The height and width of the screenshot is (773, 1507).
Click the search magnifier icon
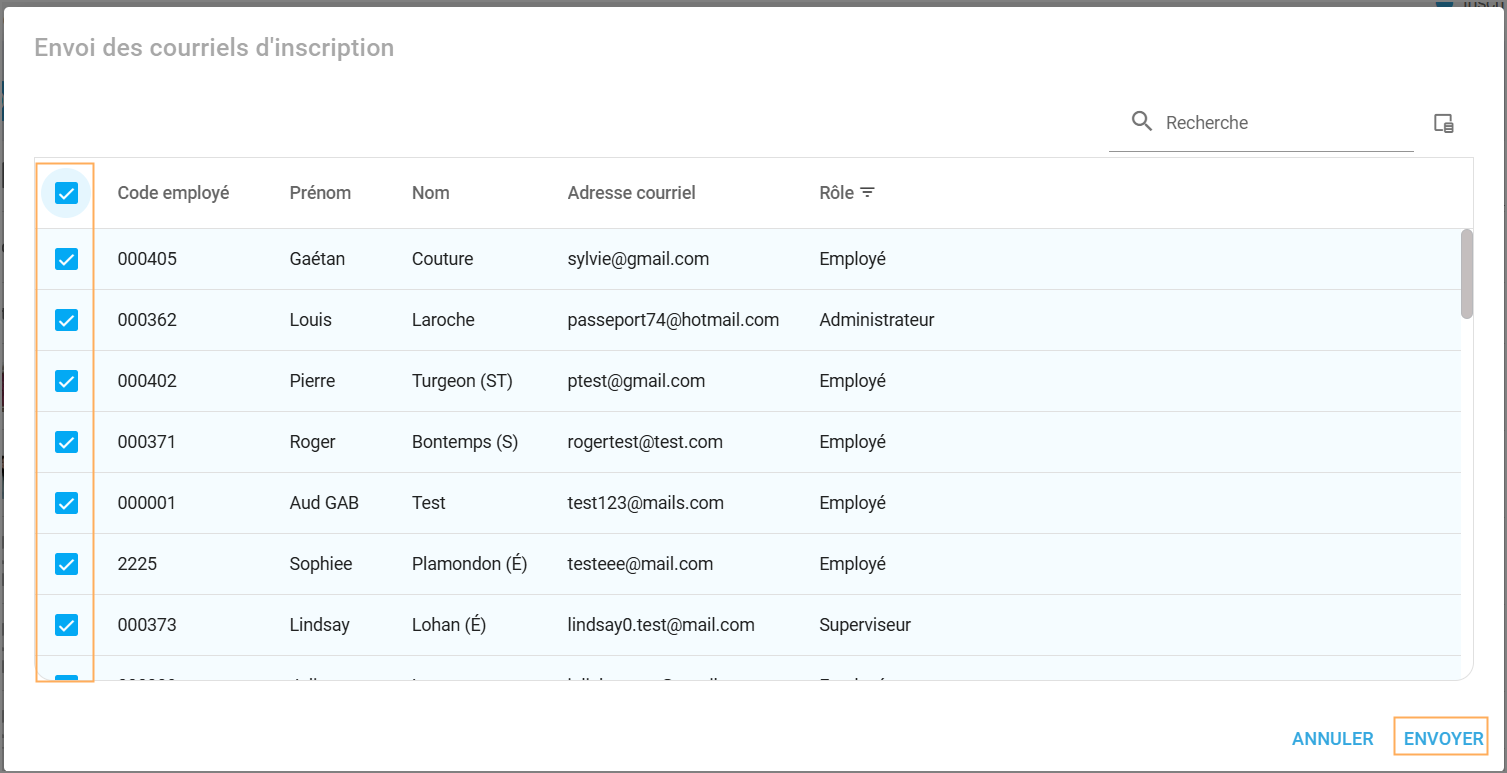point(1141,122)
